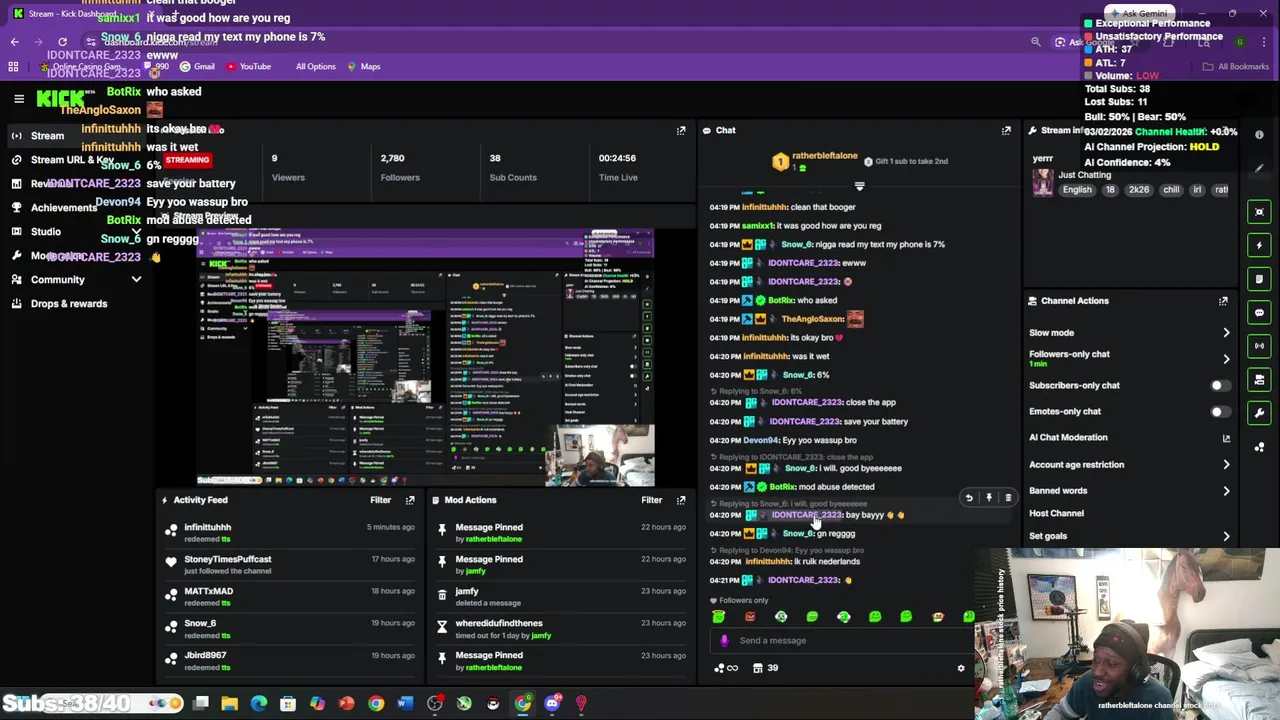
Task: Open Activity Feed Filter dropdown
Action: [381, 500]
